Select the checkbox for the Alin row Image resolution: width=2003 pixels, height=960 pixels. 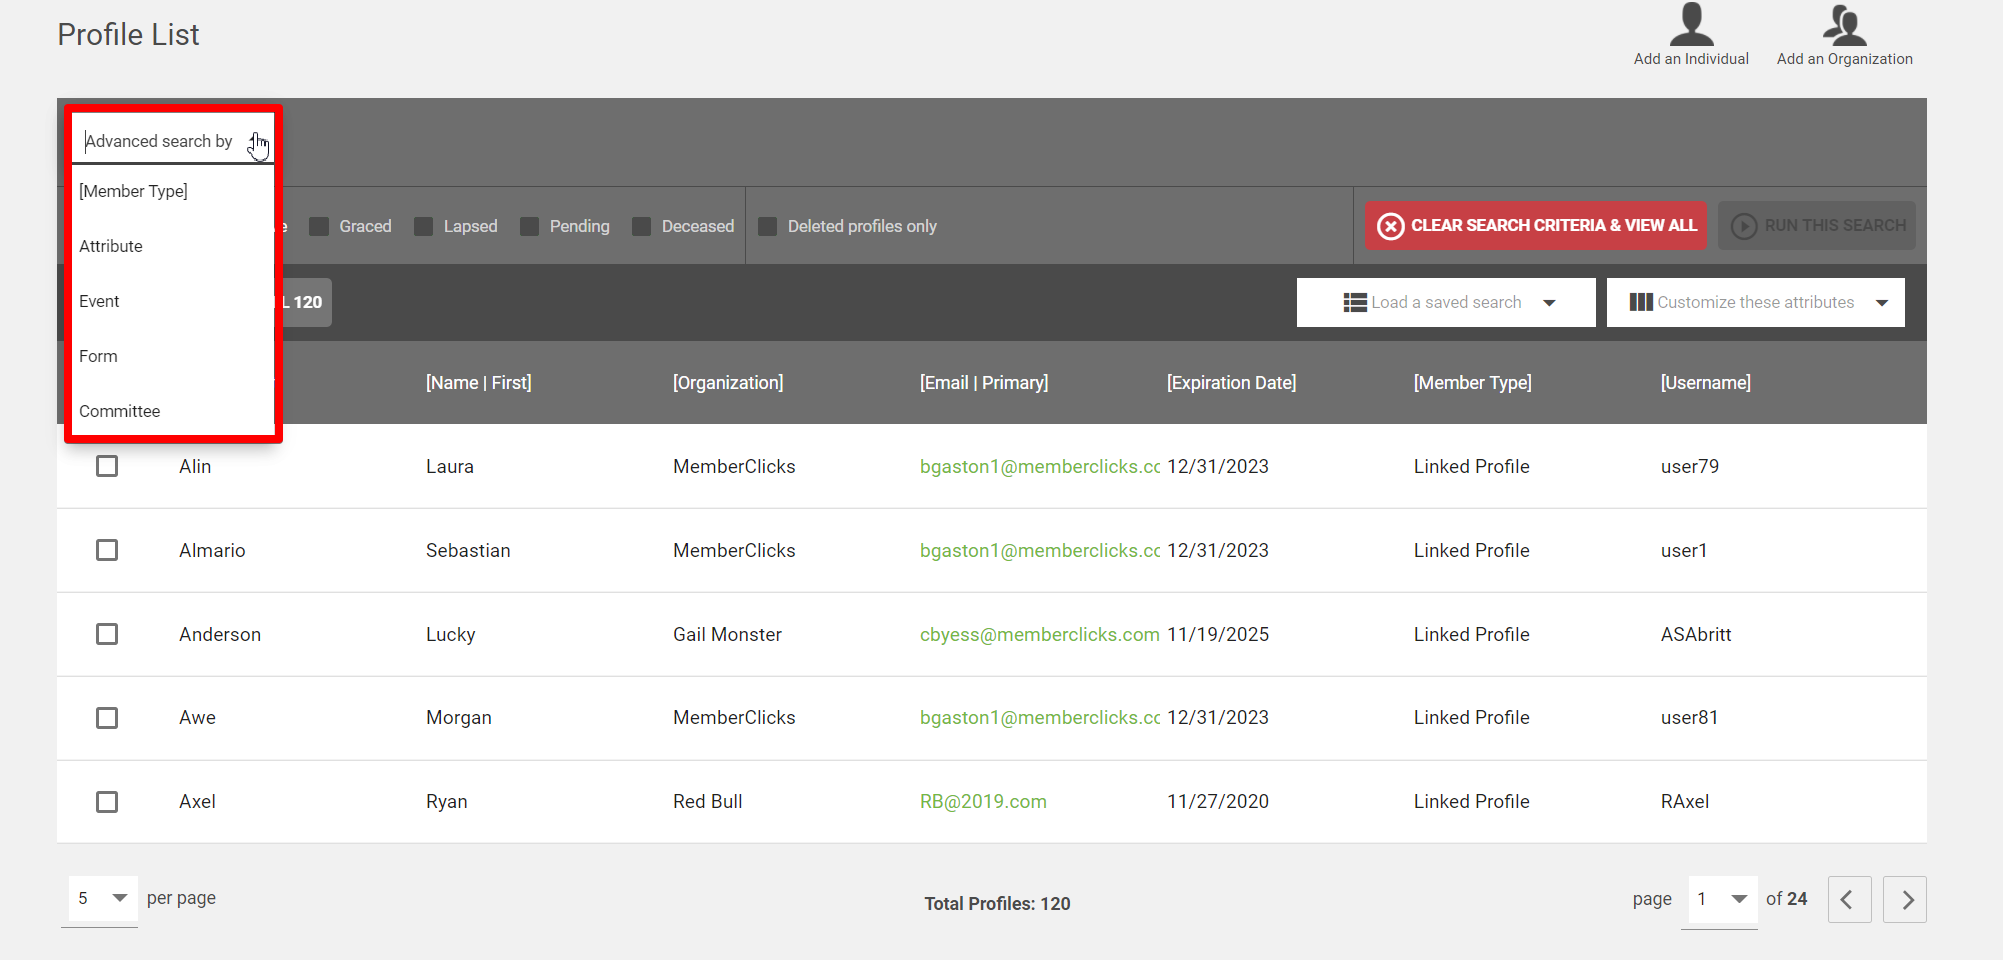(107, 466)
